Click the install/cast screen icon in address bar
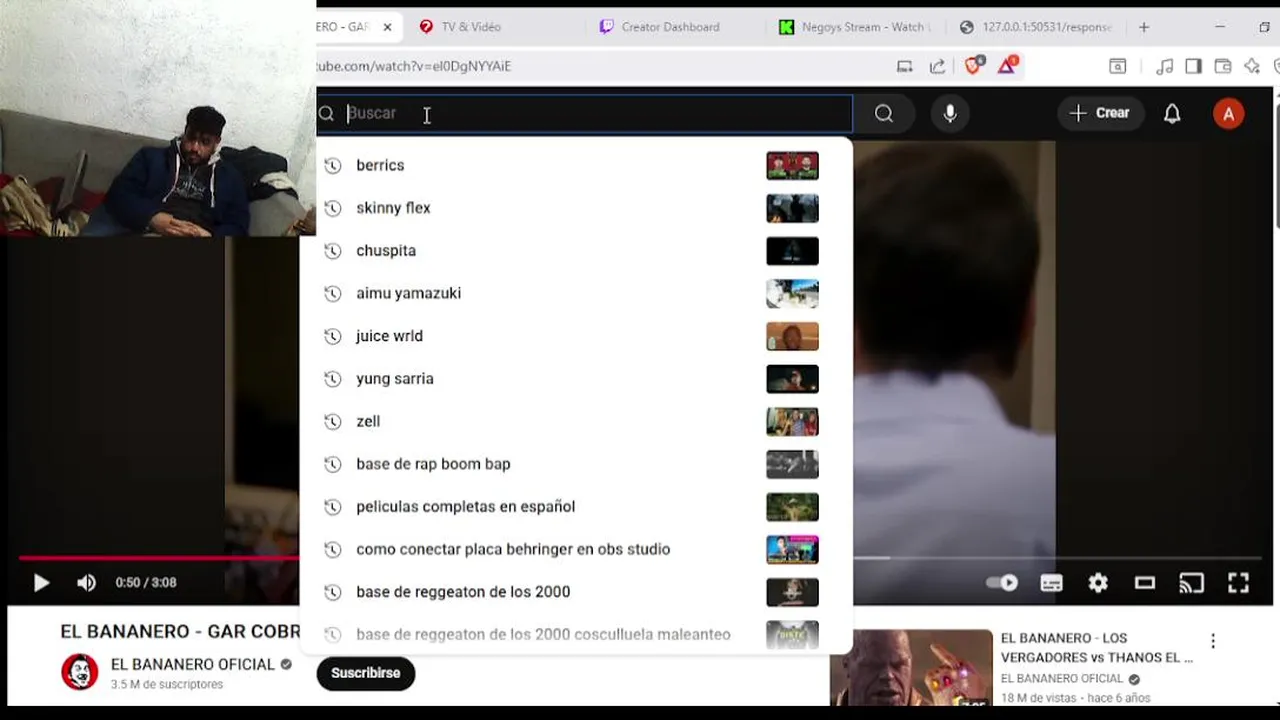1280x720 pixels. [904, 66]
